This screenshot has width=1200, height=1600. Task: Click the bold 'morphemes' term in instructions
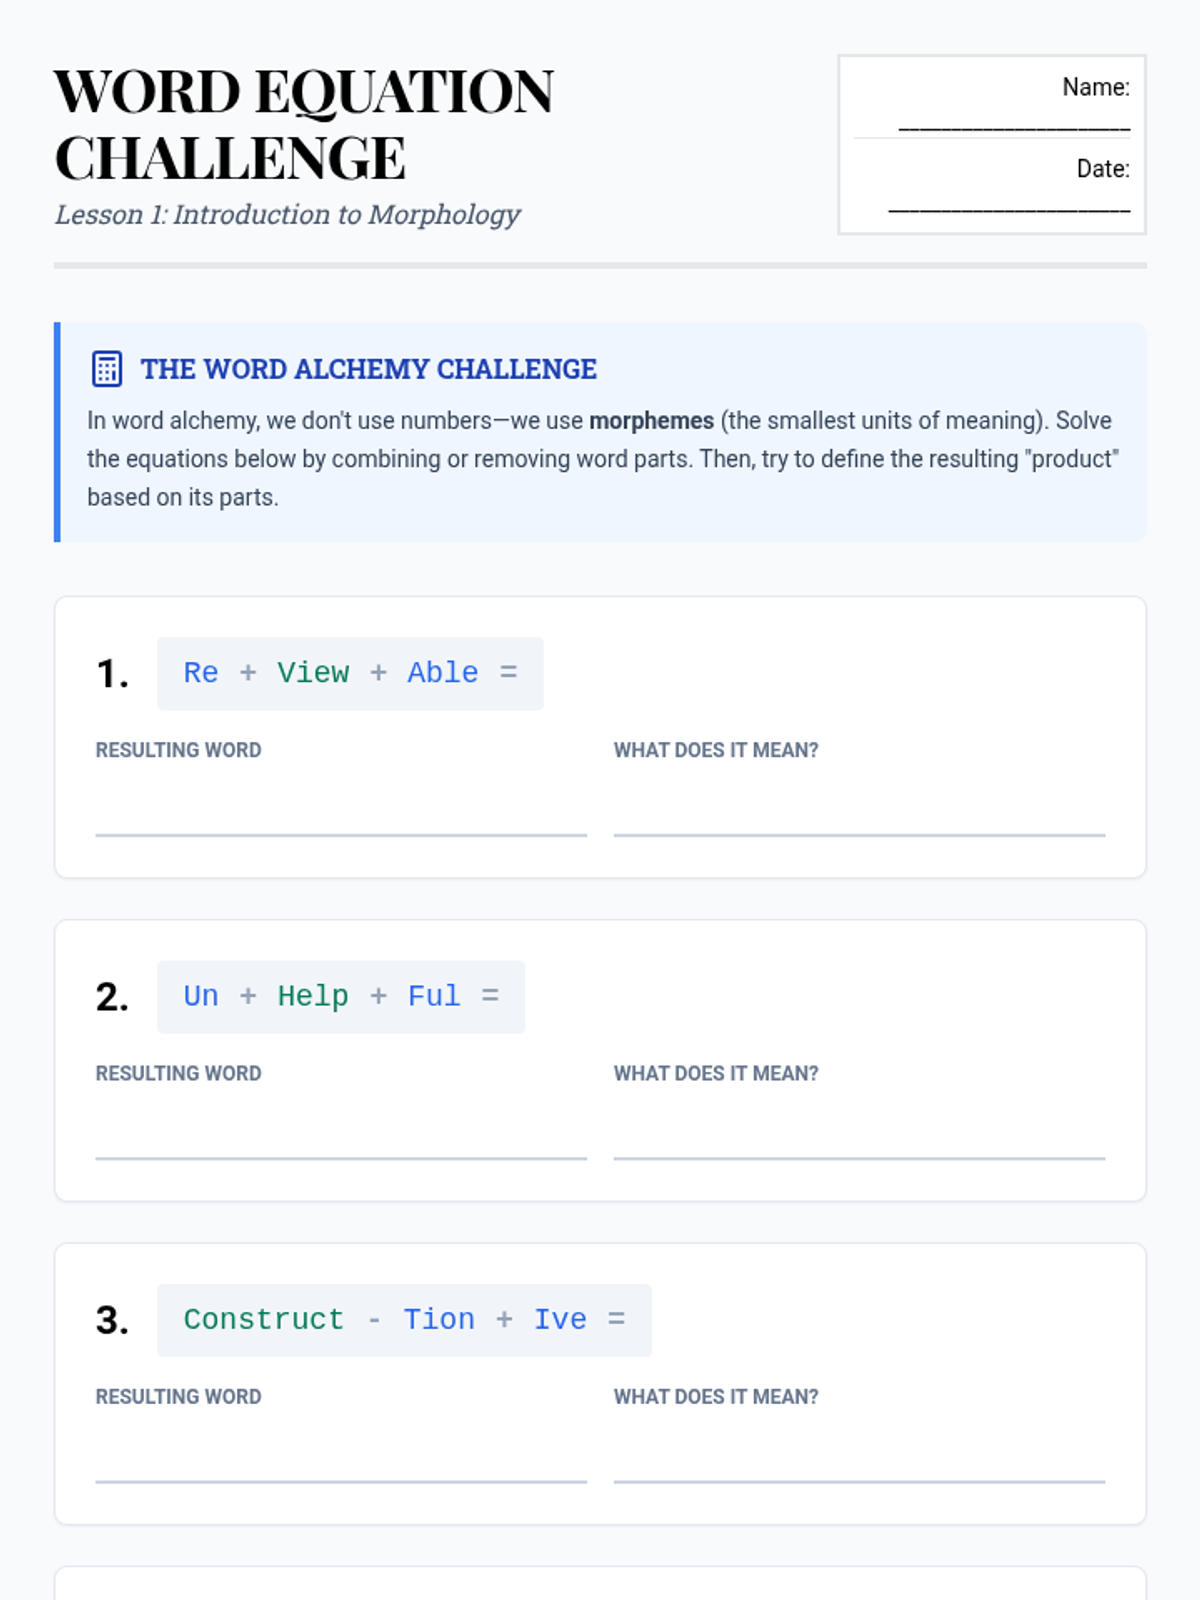pos(651,421)
